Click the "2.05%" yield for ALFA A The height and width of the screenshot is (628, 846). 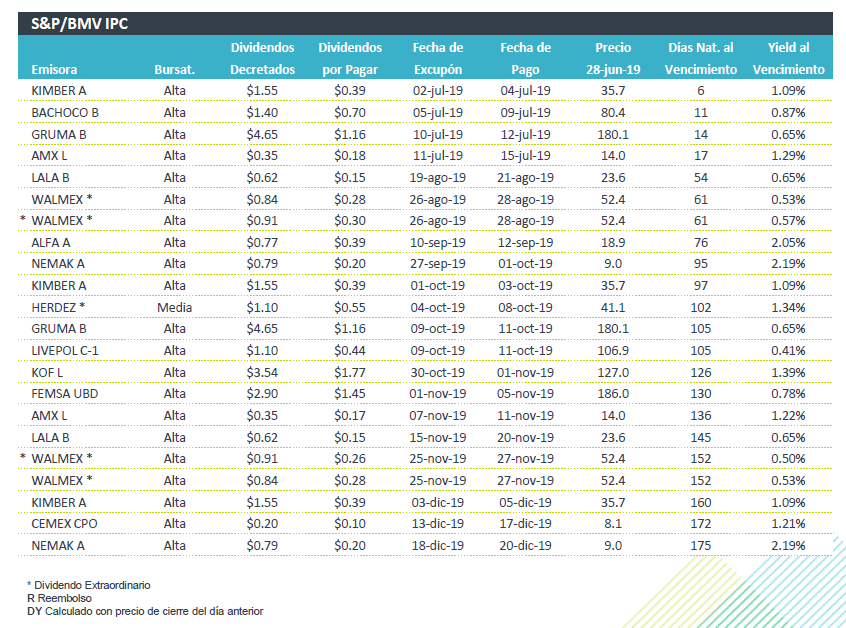tap(788, 243)
